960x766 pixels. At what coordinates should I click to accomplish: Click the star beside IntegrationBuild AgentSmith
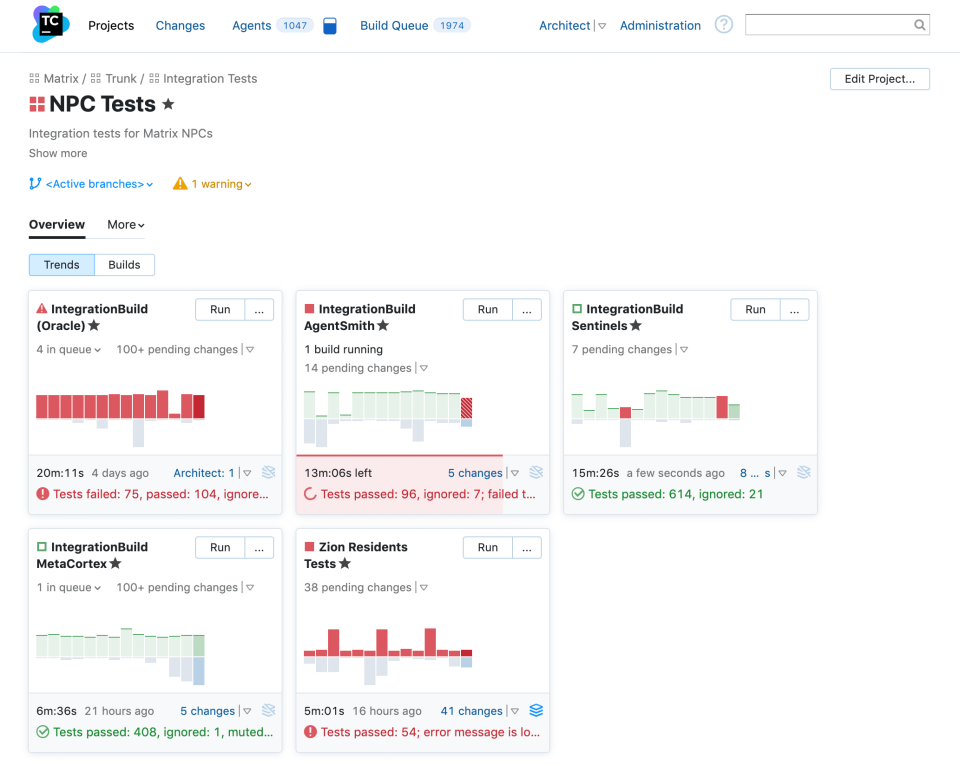click(383, 326)
